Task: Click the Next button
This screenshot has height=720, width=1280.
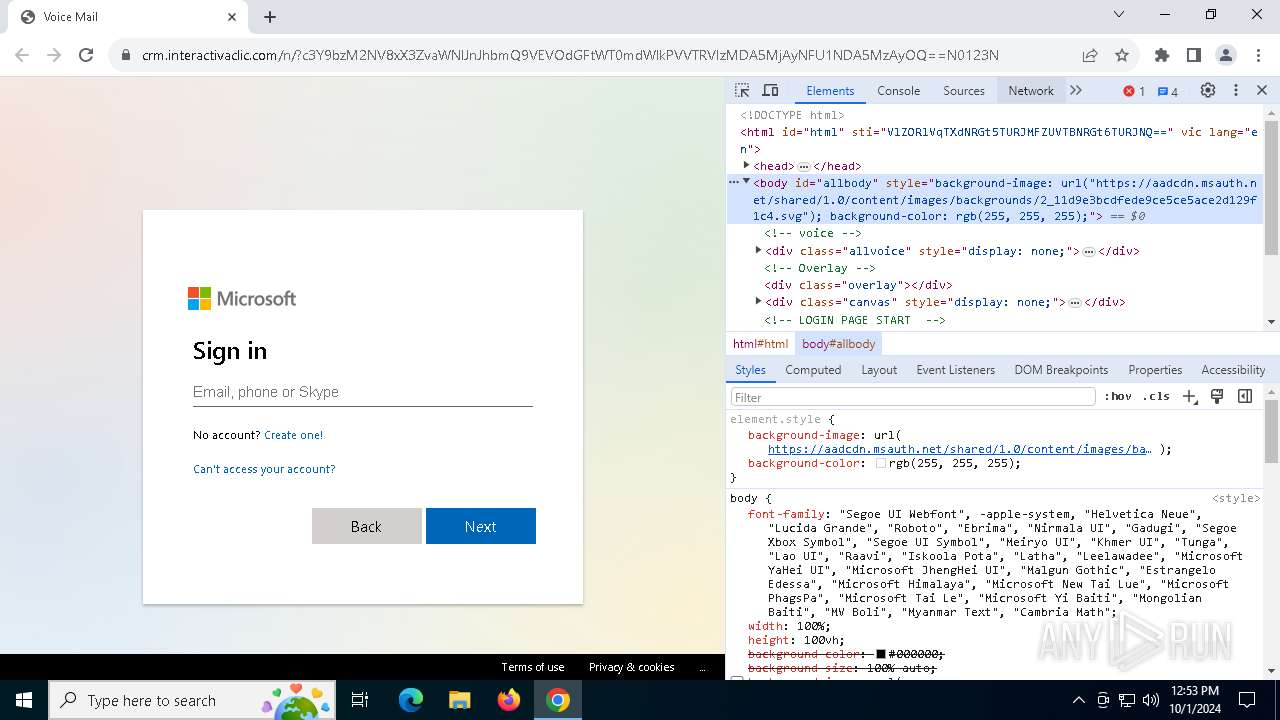Action: [480, 526]
